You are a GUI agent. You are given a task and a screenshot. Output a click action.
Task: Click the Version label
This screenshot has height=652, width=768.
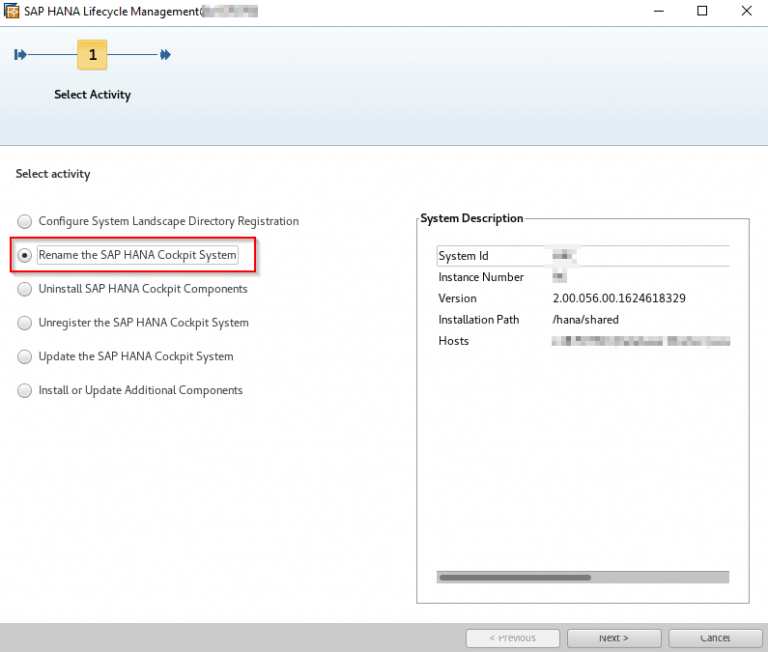[457, 298]
